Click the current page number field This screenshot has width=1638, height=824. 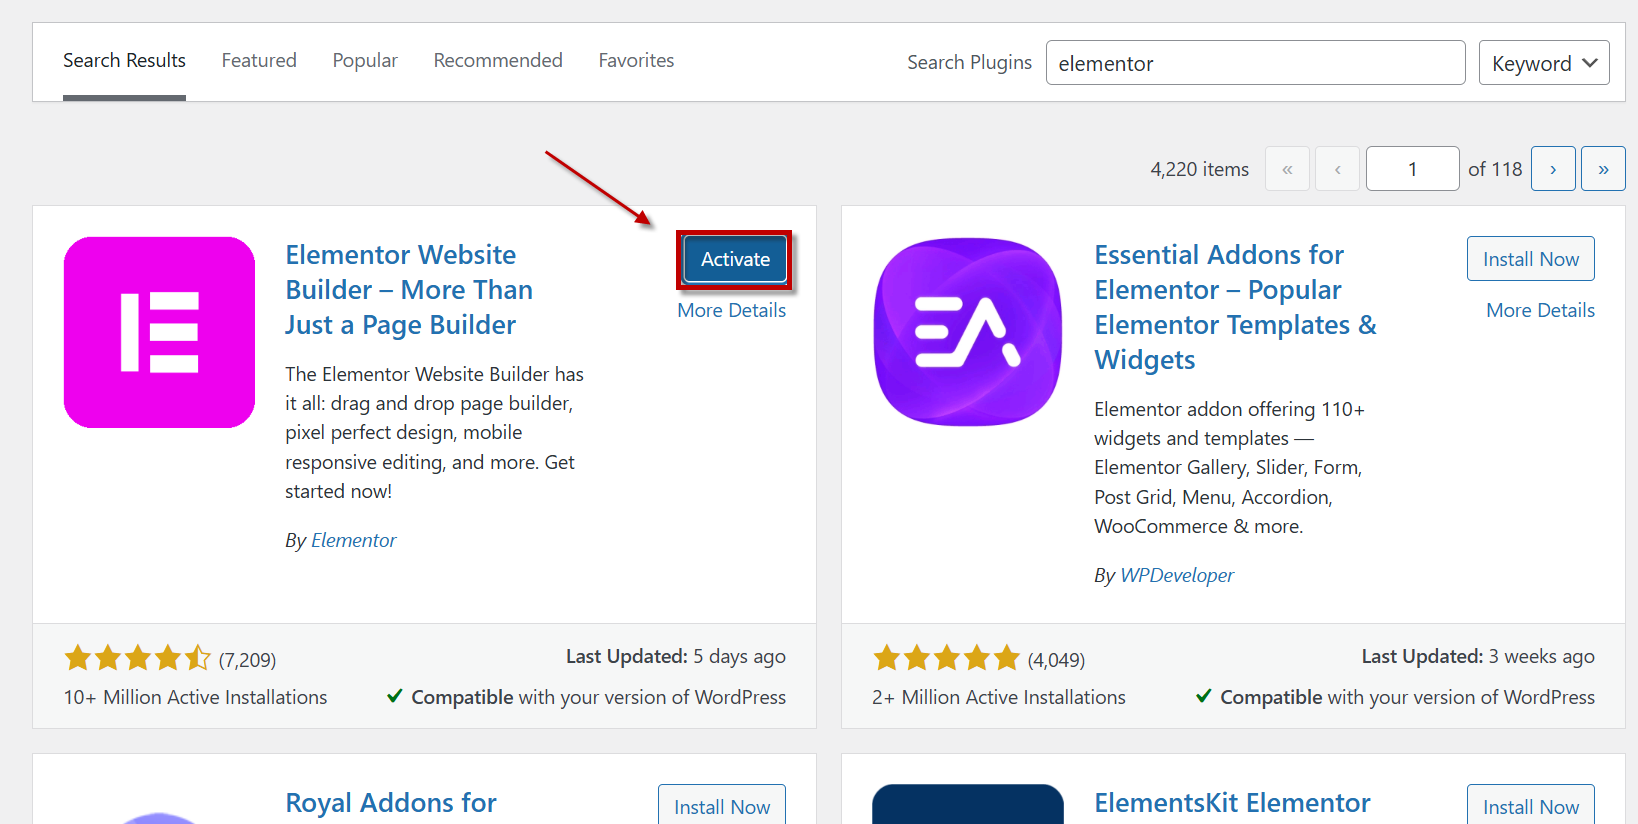1412,169
